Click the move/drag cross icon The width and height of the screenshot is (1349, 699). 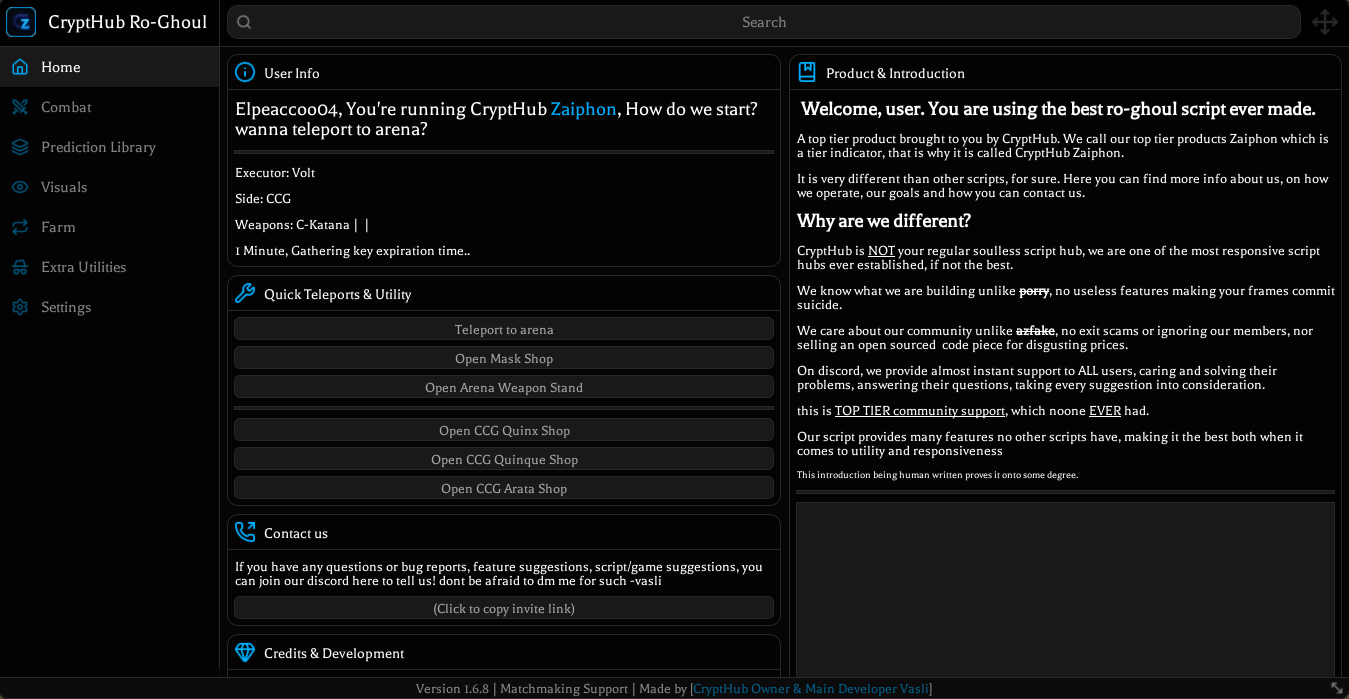point(1325,22)
